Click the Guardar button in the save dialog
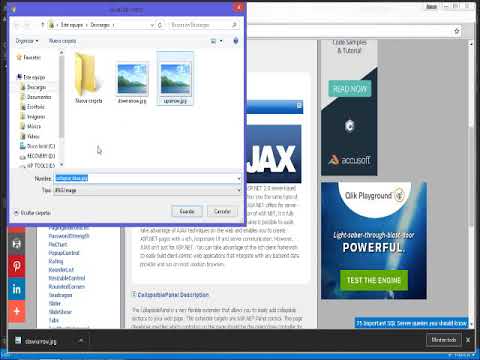The height and width of the screenshot is (360, 480). tap(187, 212)
